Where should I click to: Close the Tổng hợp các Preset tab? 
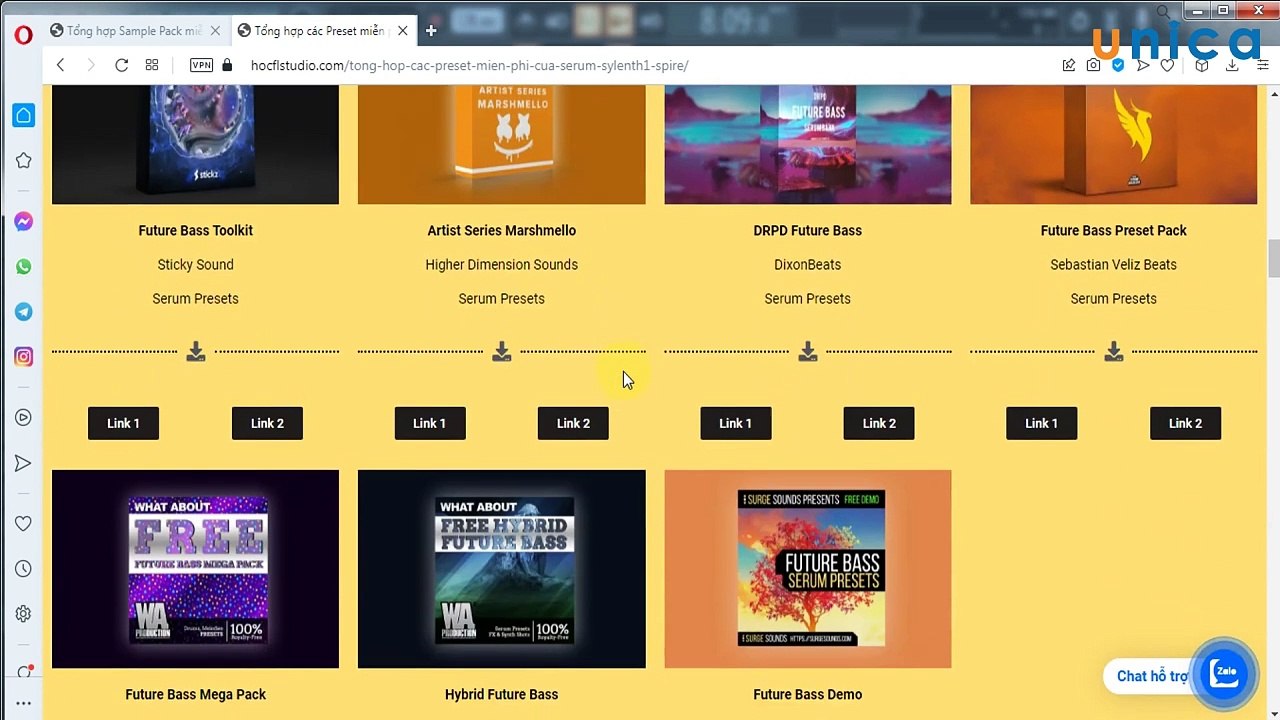pos(402,31)
